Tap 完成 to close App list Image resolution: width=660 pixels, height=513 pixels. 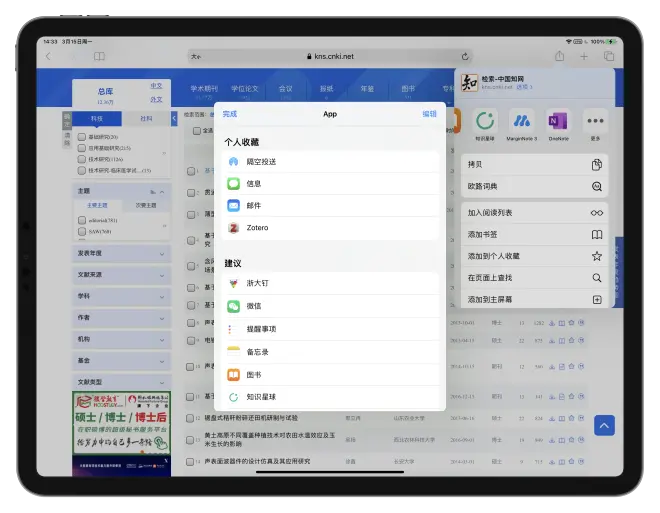pyautogui.click(x=230, y=114)
